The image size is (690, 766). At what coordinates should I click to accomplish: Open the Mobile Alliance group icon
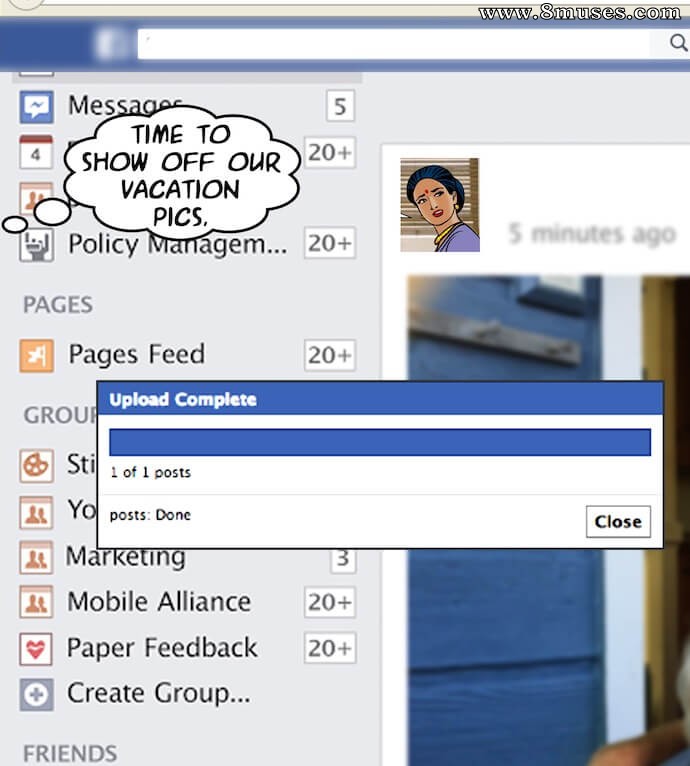(x=36, y=602)
